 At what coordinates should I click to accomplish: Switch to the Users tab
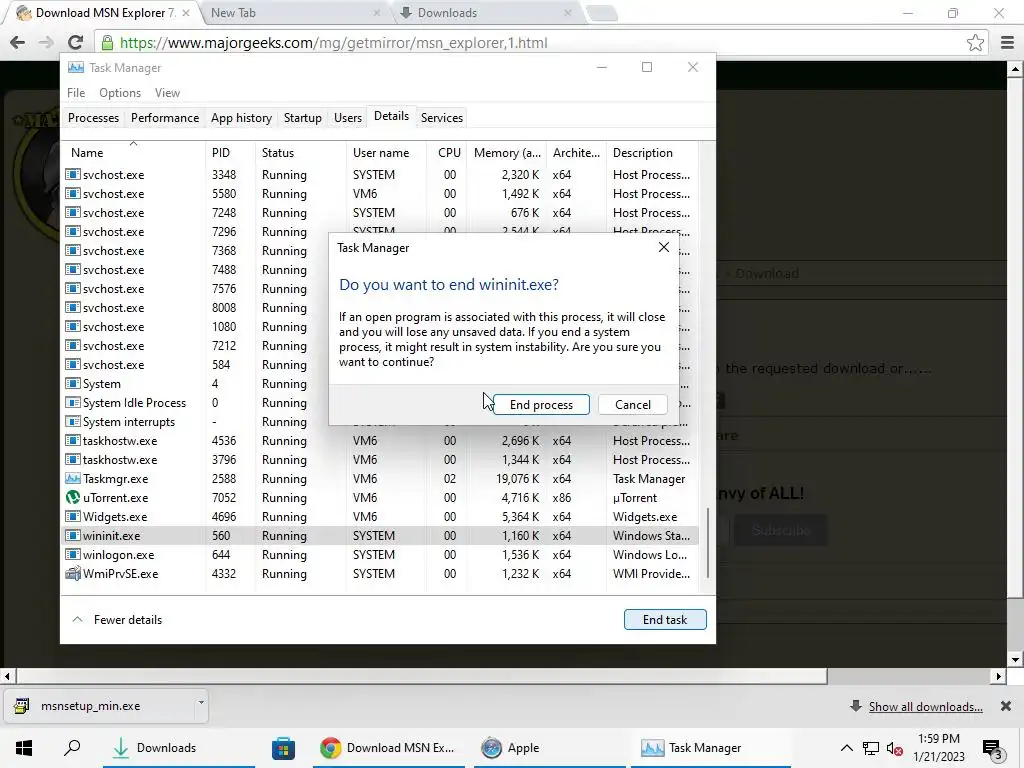347,118
